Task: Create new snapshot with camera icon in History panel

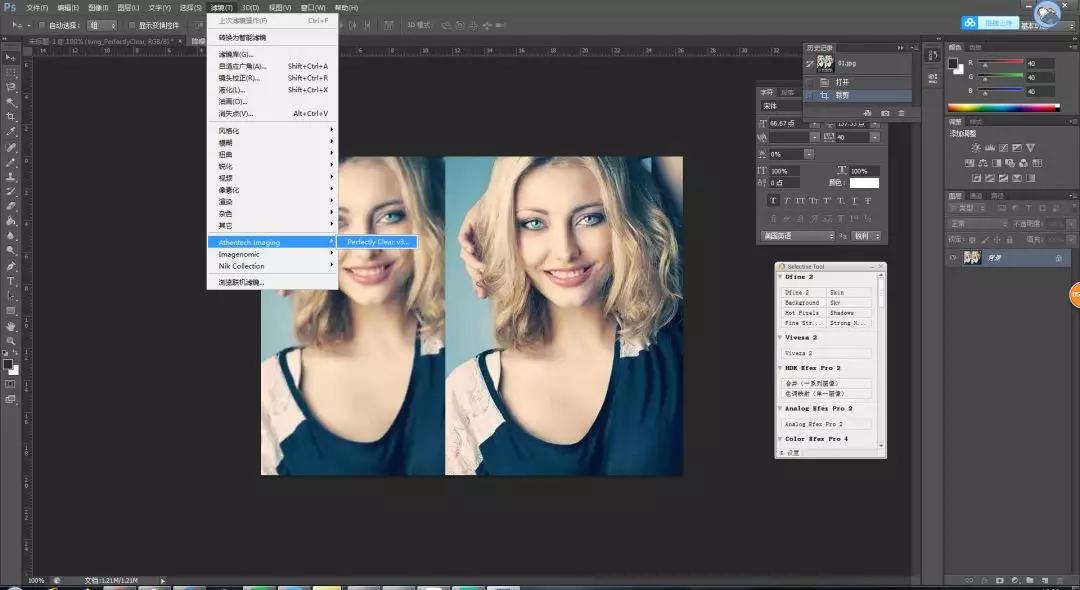Action: 885,112
